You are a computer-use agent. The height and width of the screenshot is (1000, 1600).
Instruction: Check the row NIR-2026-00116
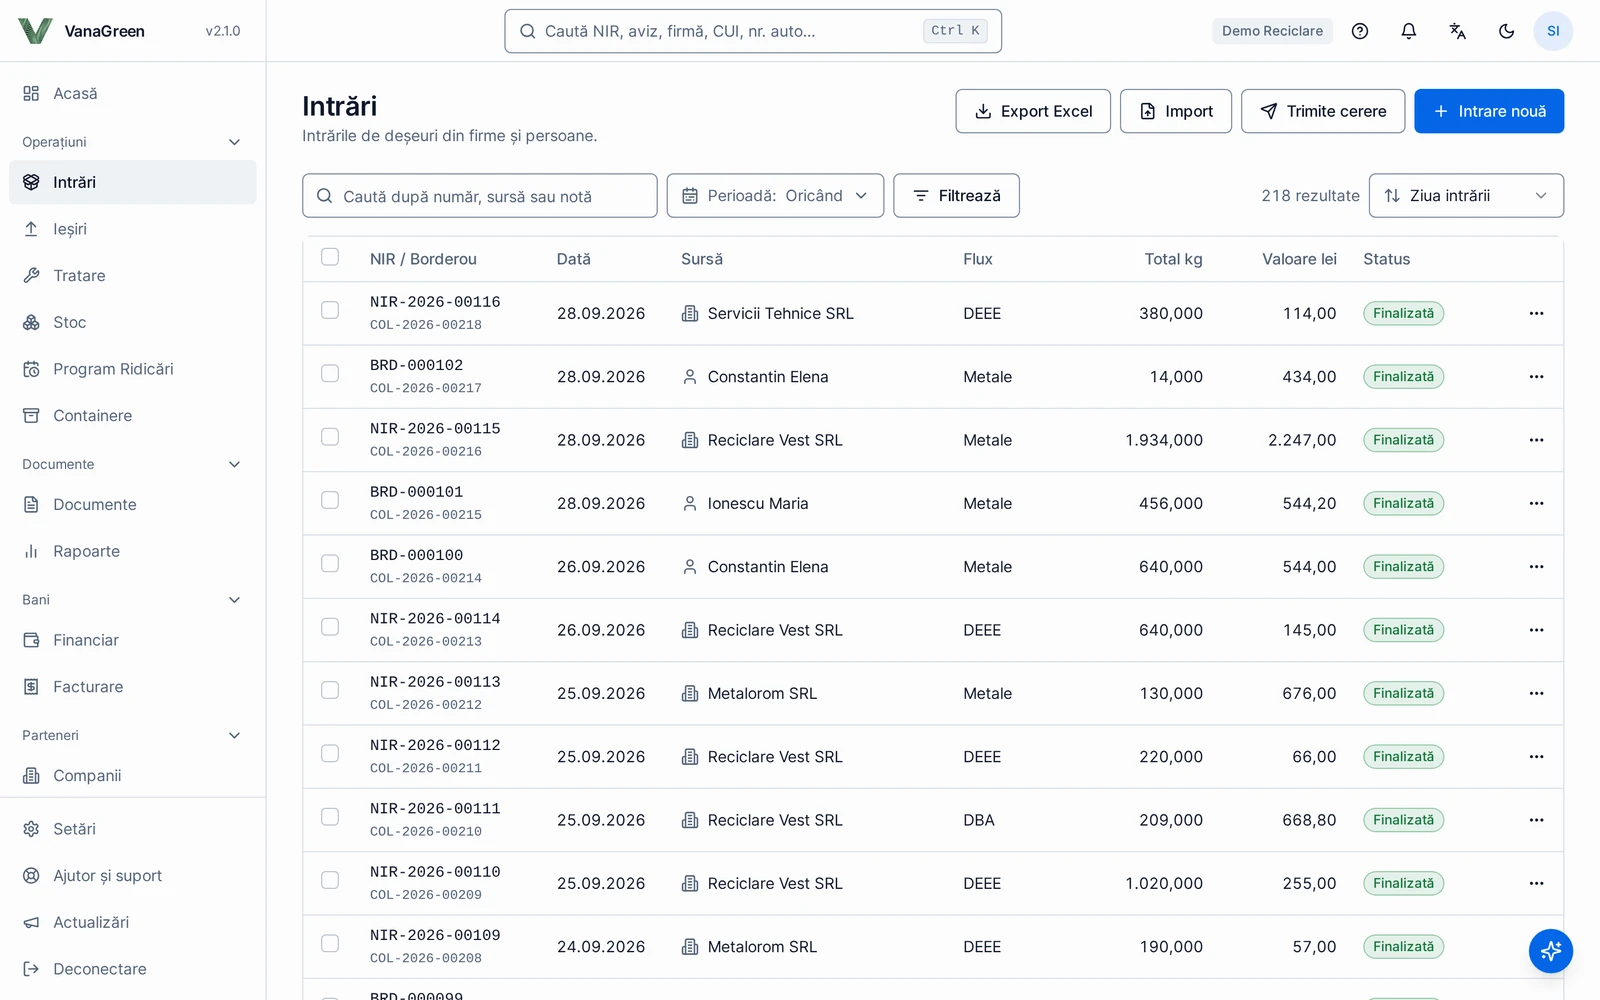[330, 310]
